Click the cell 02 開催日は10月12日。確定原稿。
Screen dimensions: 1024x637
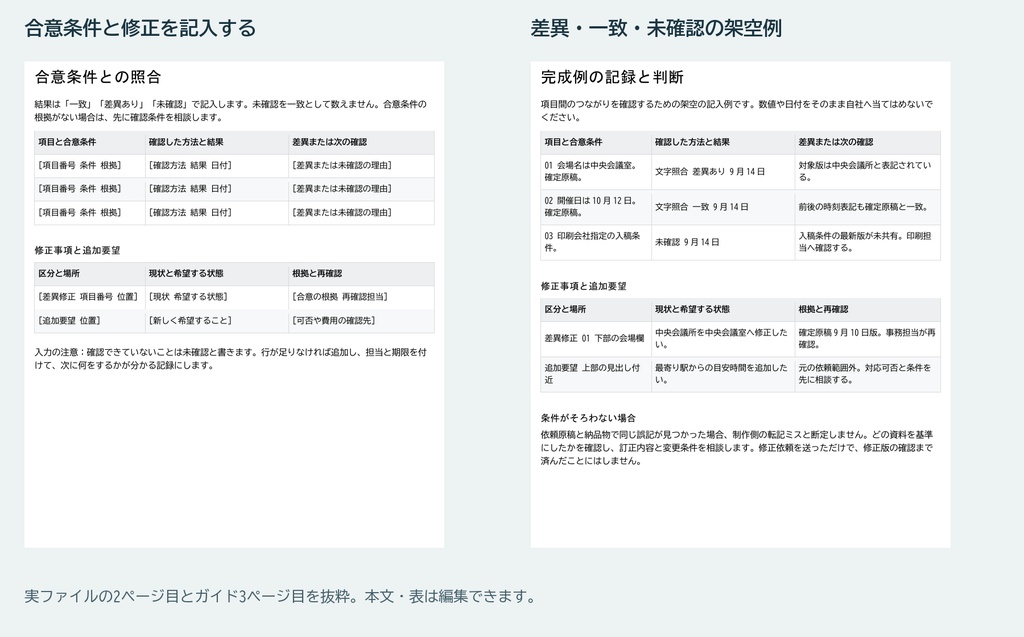[596, 206]
